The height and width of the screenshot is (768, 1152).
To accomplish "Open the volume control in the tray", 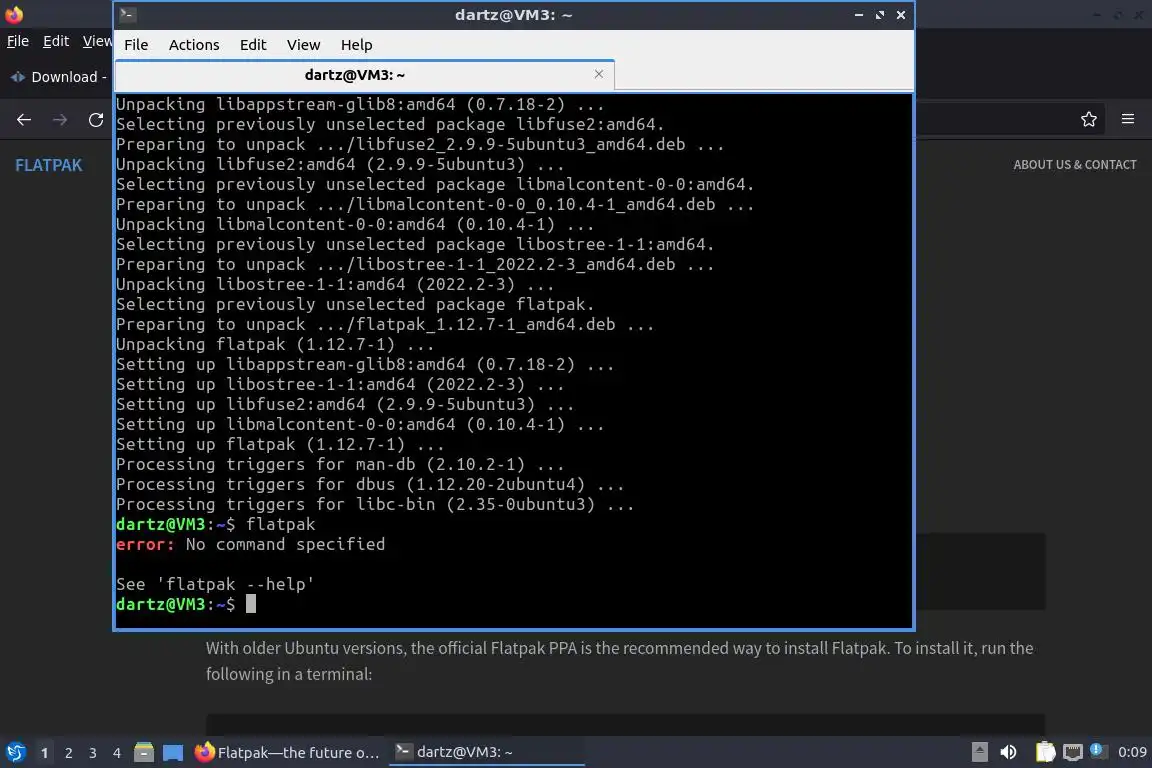I will 1009,752.
